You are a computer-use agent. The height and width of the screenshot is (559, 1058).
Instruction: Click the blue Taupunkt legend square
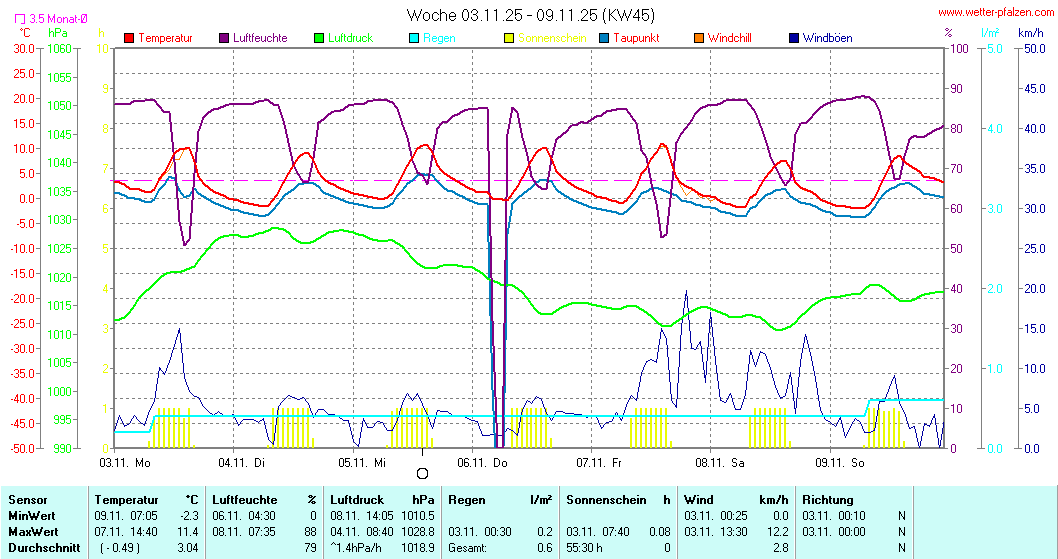[x=604, y=38]
